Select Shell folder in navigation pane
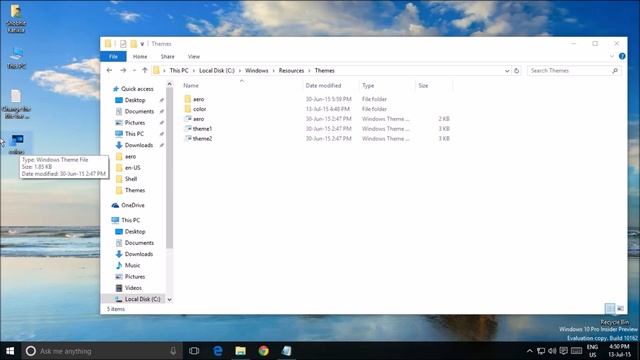The image size is (640, 360). point(131,179)
